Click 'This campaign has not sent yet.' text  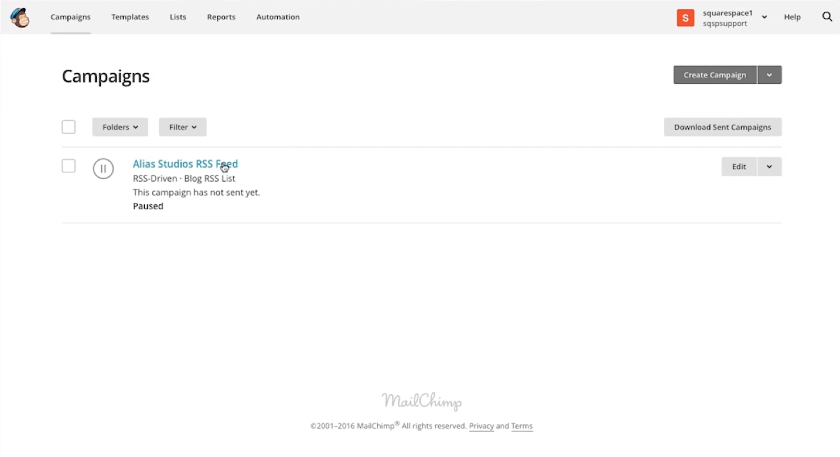196,192
